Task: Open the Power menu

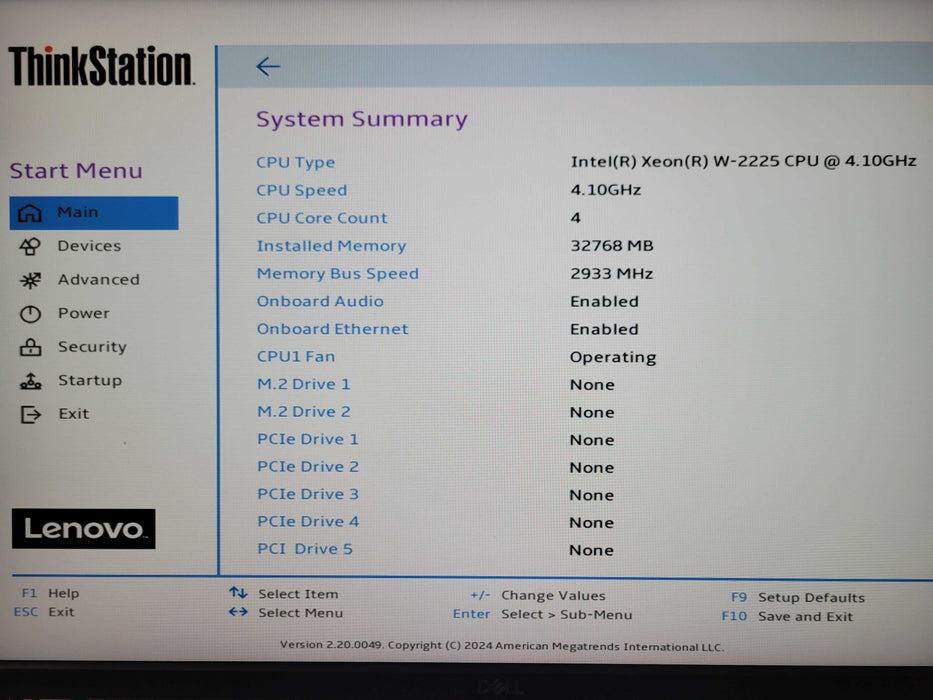Action: point(83,313)
